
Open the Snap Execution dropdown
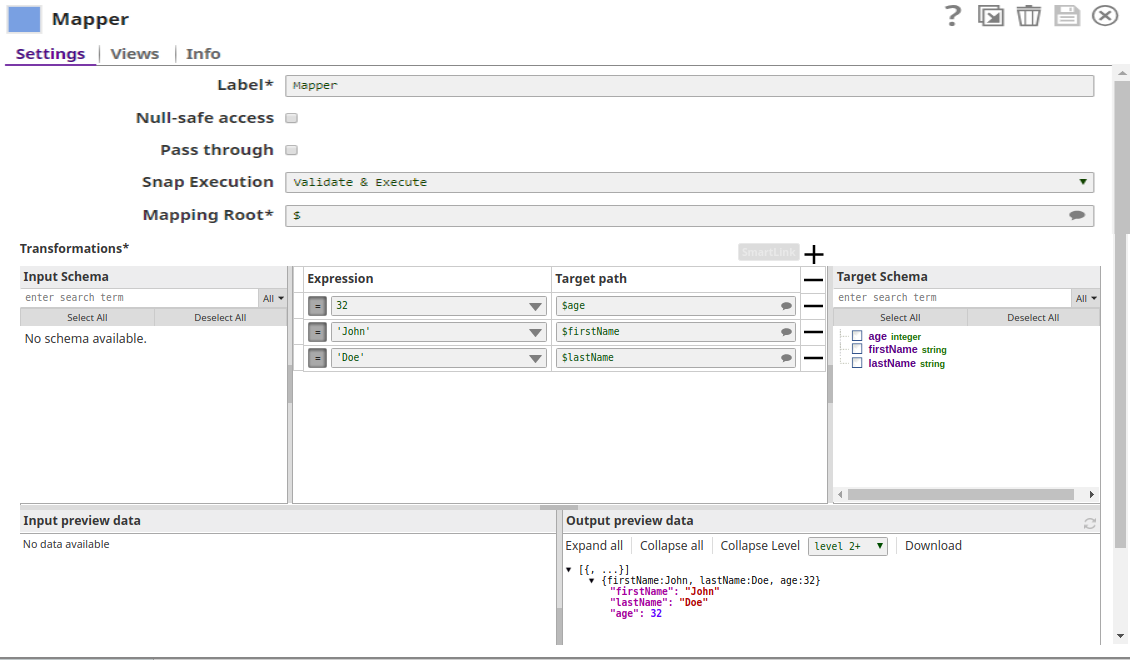point(1081,182)
